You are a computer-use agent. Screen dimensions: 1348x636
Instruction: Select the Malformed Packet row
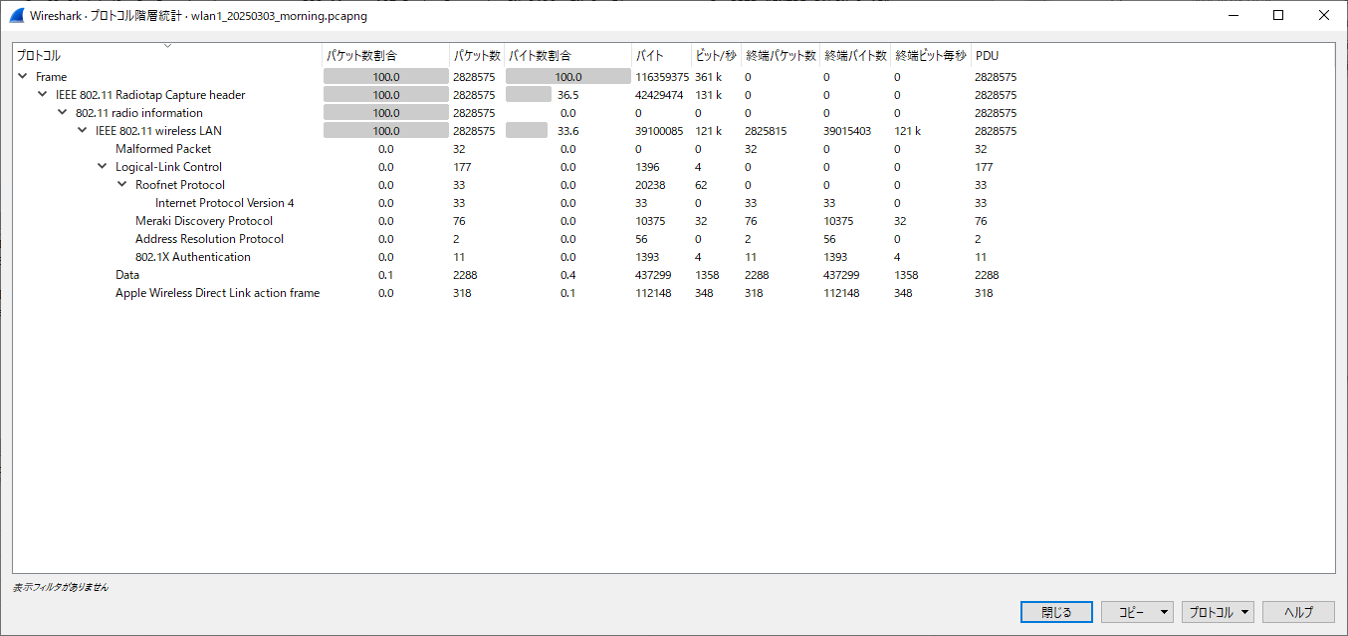(674, 149)
